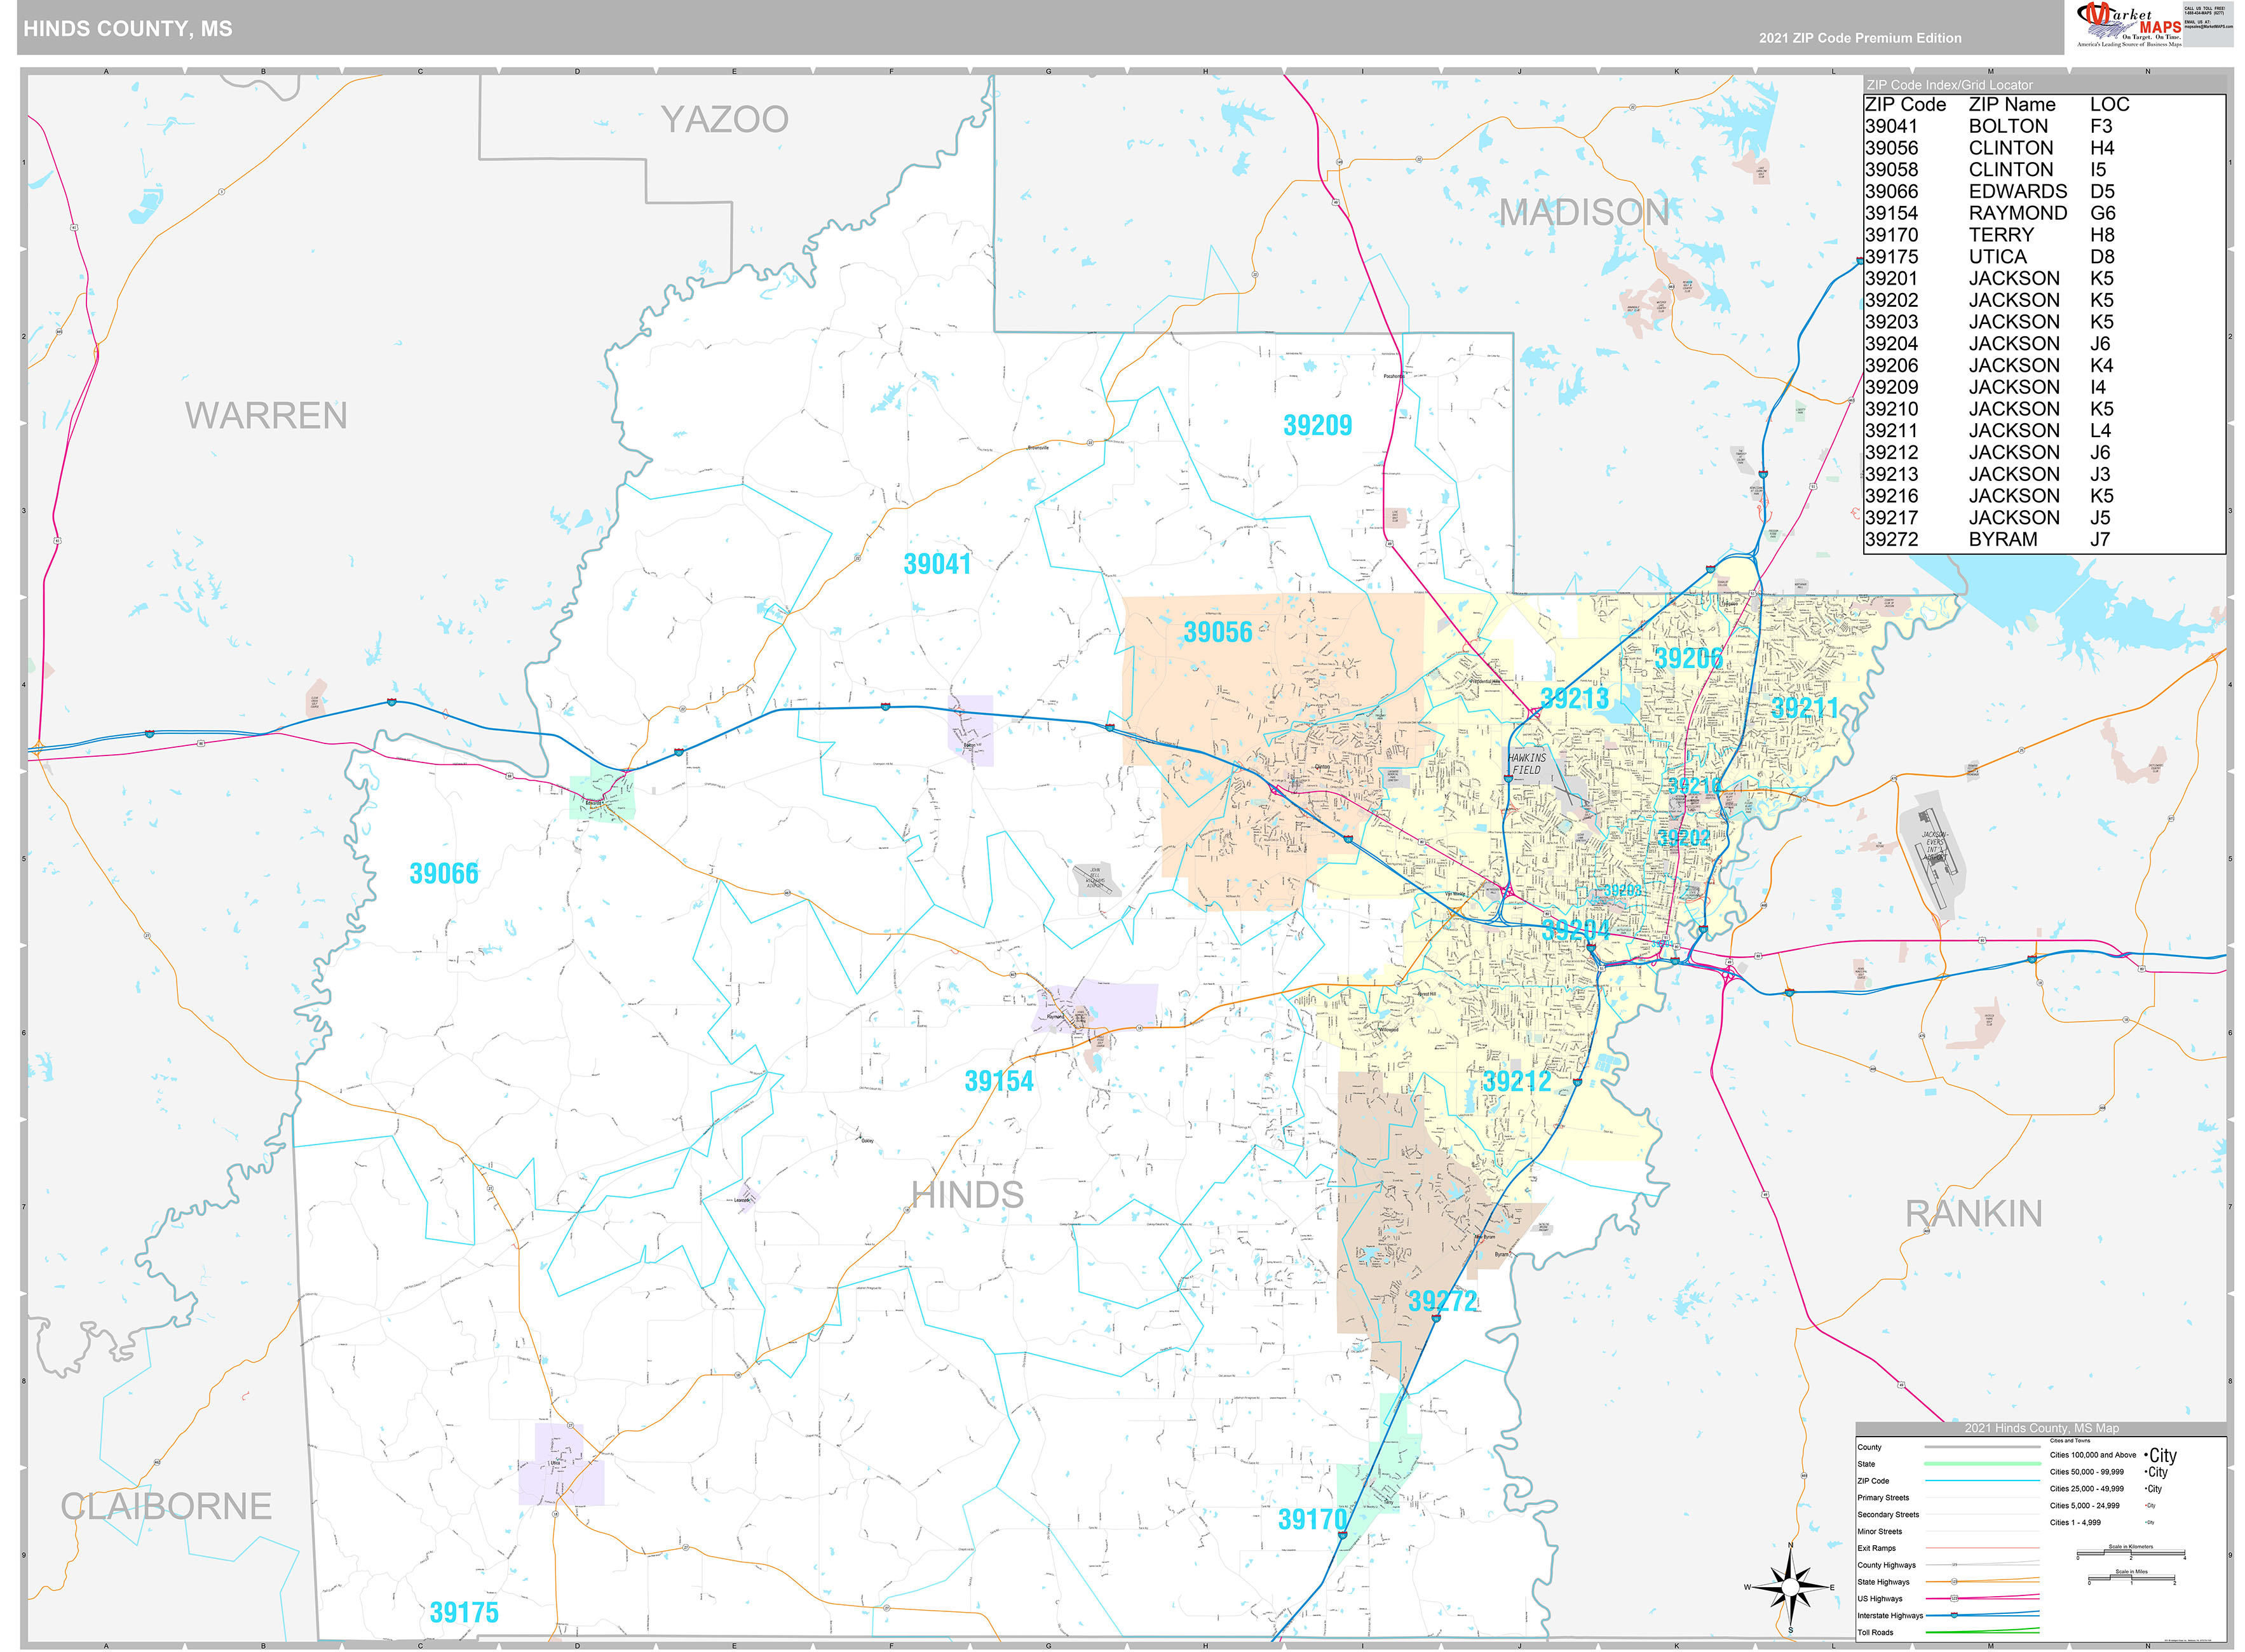Click the ZIP Code Index/Grid Locator header

click(1949, 85)
